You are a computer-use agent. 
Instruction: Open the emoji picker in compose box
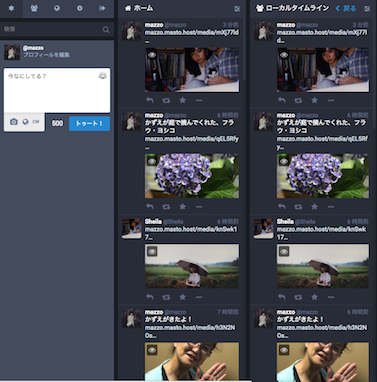coord(103,76)
